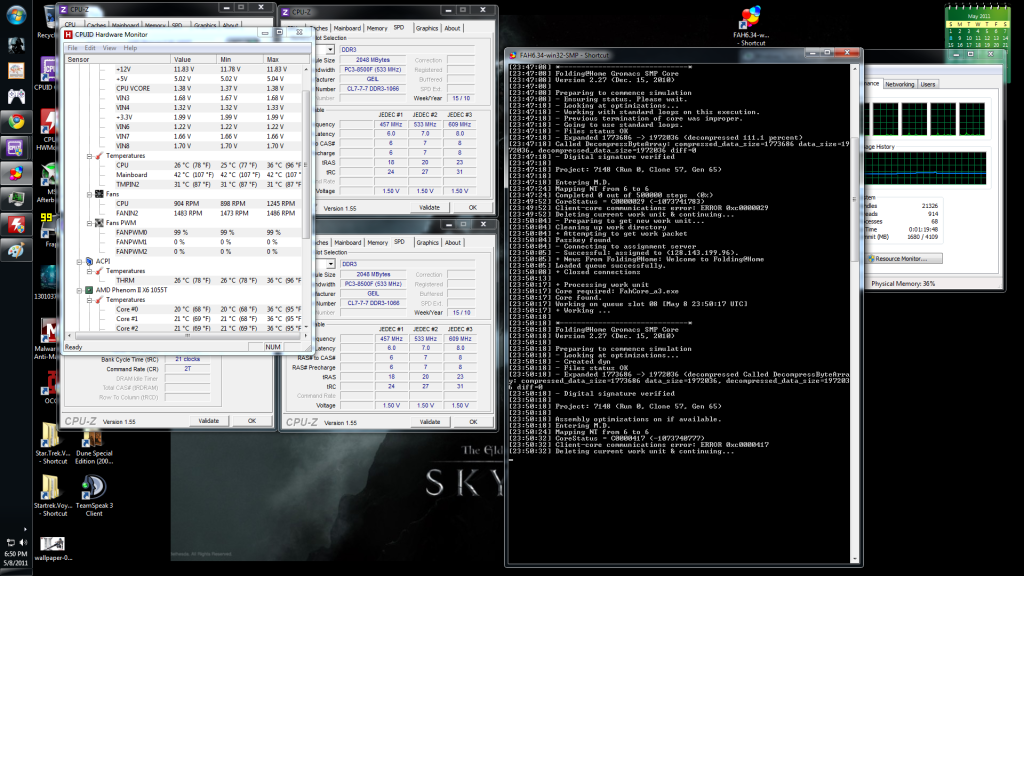Click the purple CPU-Z taskbar button
Viewport: 1024px width, 768px height.
(x=16, y=148)
